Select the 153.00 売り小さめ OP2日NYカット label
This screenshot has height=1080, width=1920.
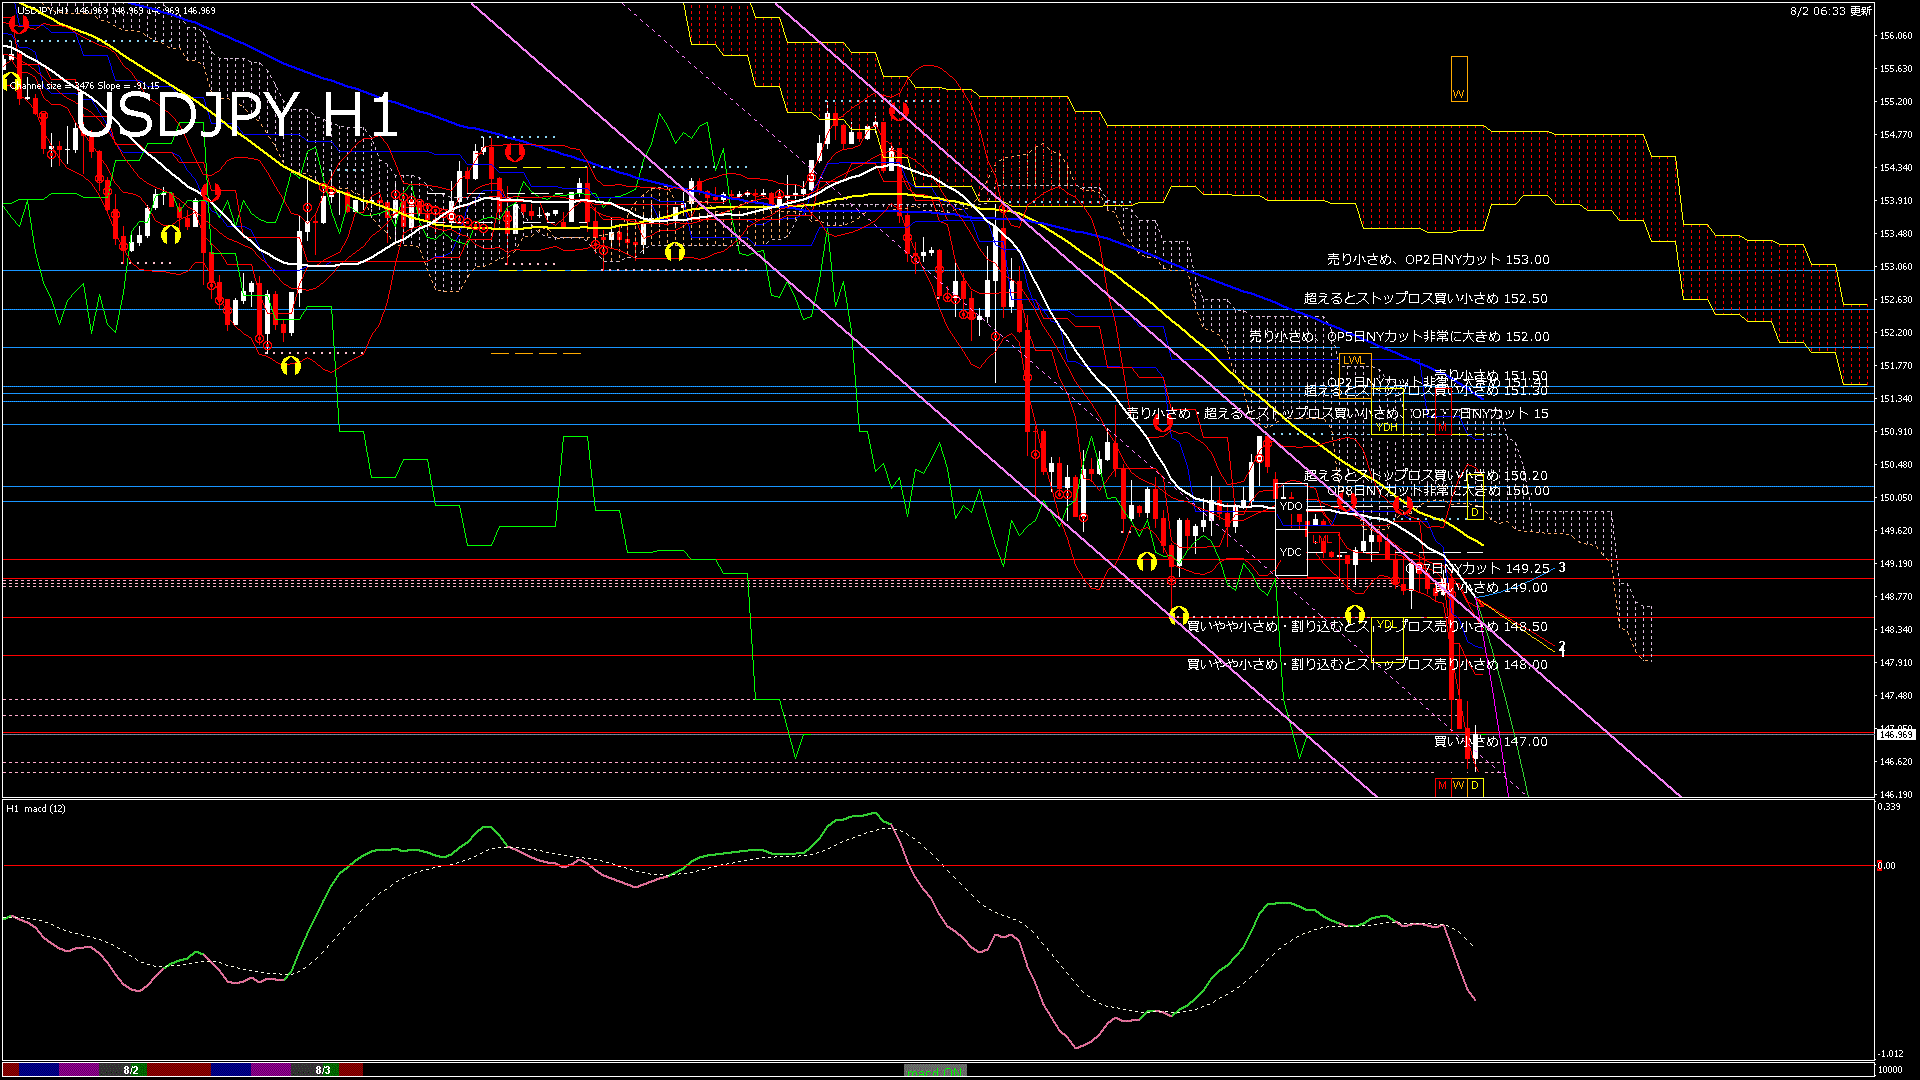(1438, 259)
